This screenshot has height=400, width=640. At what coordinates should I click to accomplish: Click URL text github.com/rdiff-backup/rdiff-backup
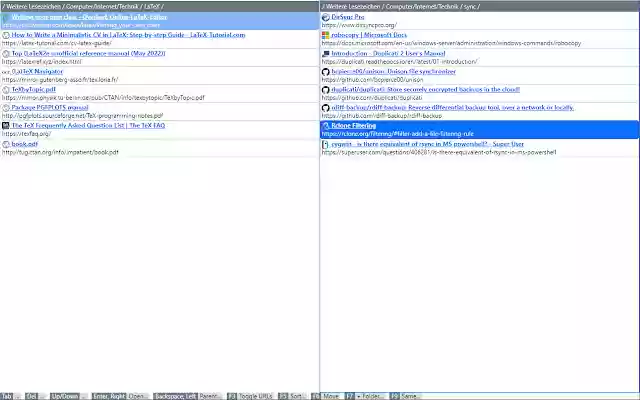(382, 116)
